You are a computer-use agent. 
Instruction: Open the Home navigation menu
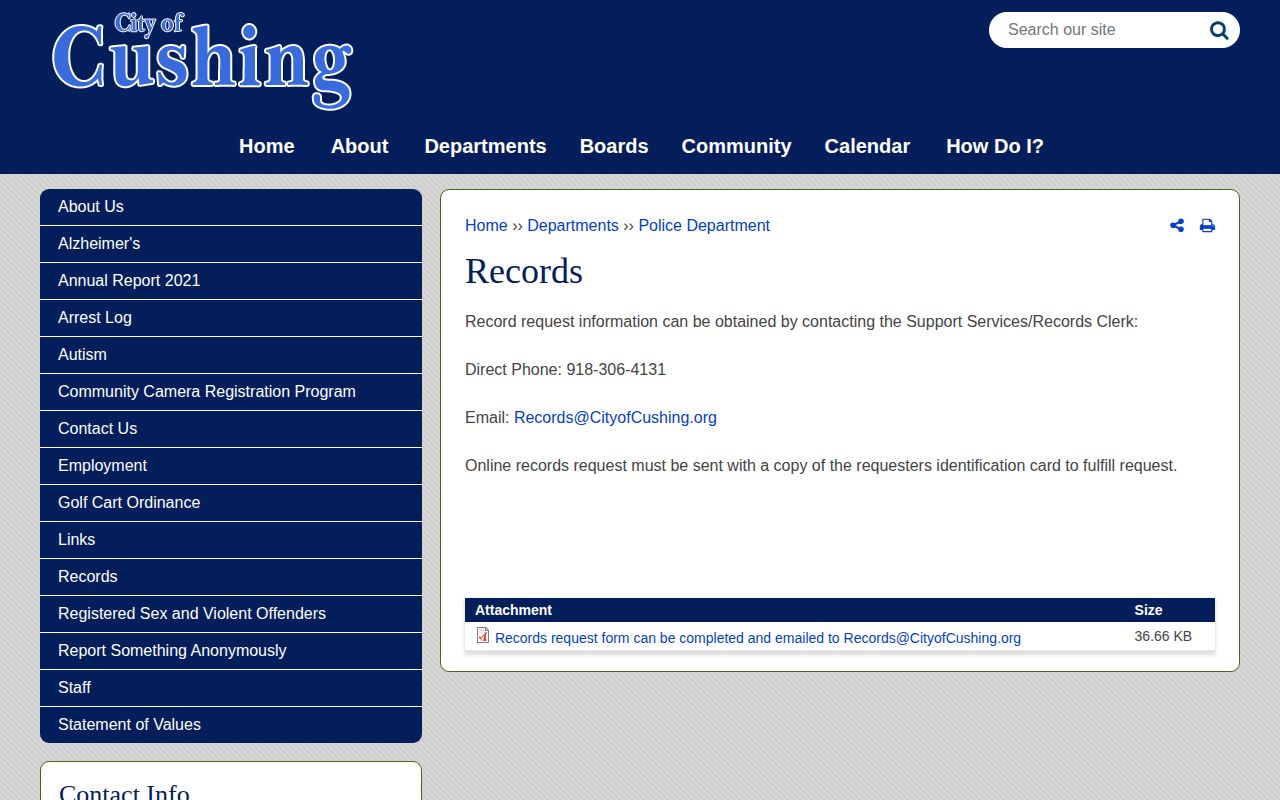[x=267, y=146]
